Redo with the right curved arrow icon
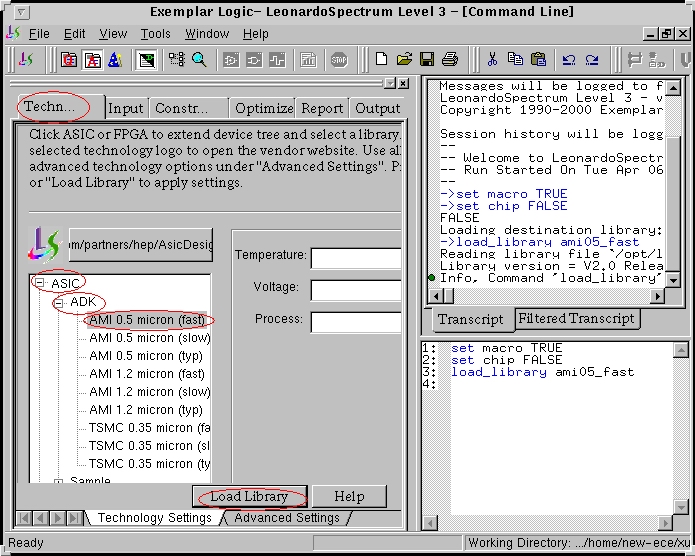This screenshot has height=556, width=695. pos(592,59)
